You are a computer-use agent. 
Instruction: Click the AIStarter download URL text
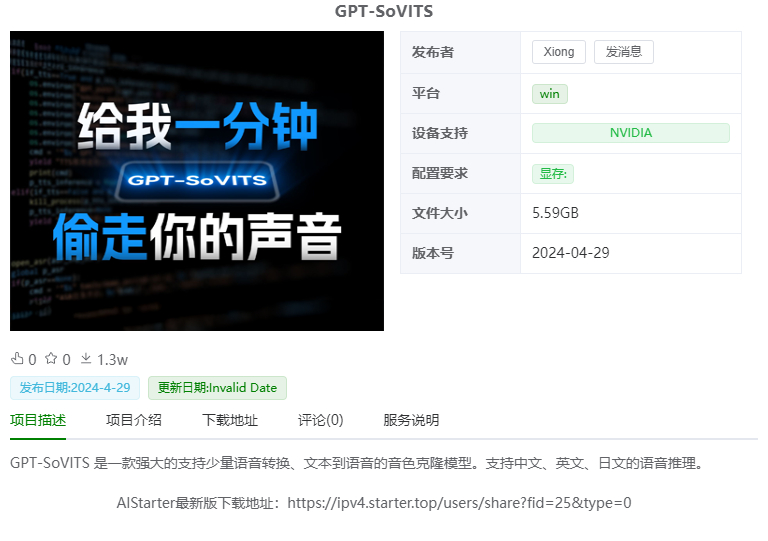pyautogui.click(x=459, y=503)
